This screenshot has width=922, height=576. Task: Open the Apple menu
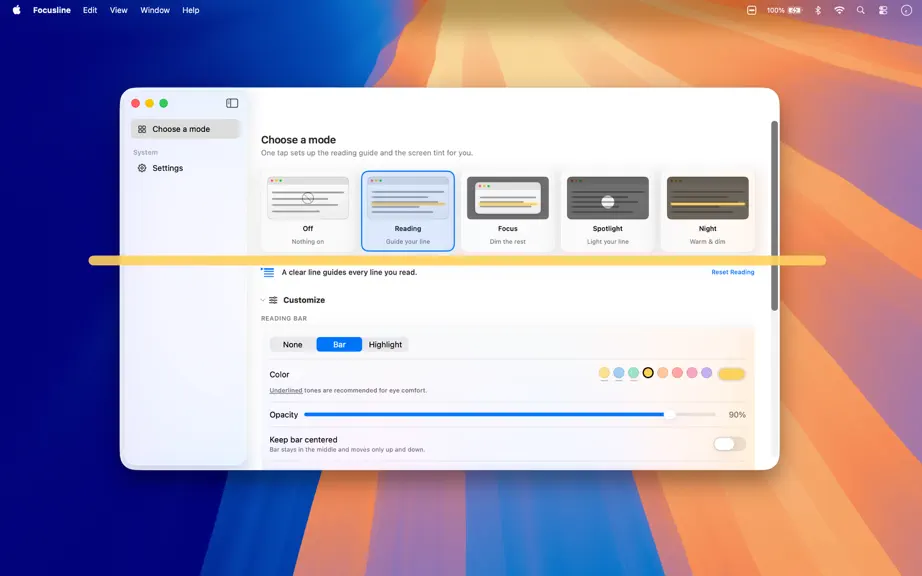[16, 10]
